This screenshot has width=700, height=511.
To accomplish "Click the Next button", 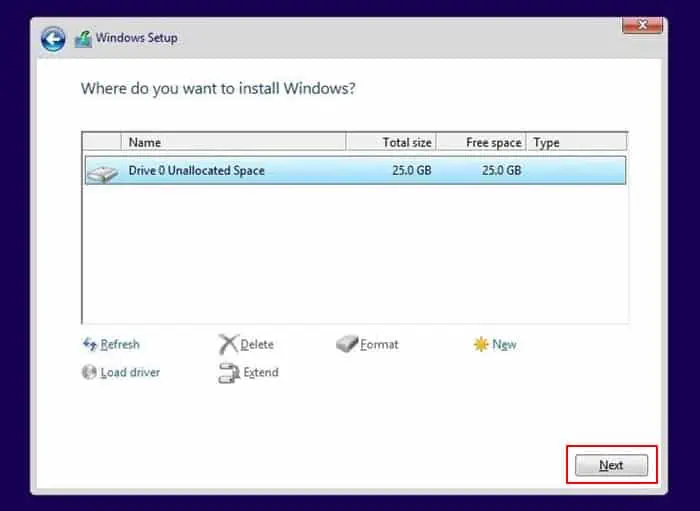I will [x=611, y=465].
